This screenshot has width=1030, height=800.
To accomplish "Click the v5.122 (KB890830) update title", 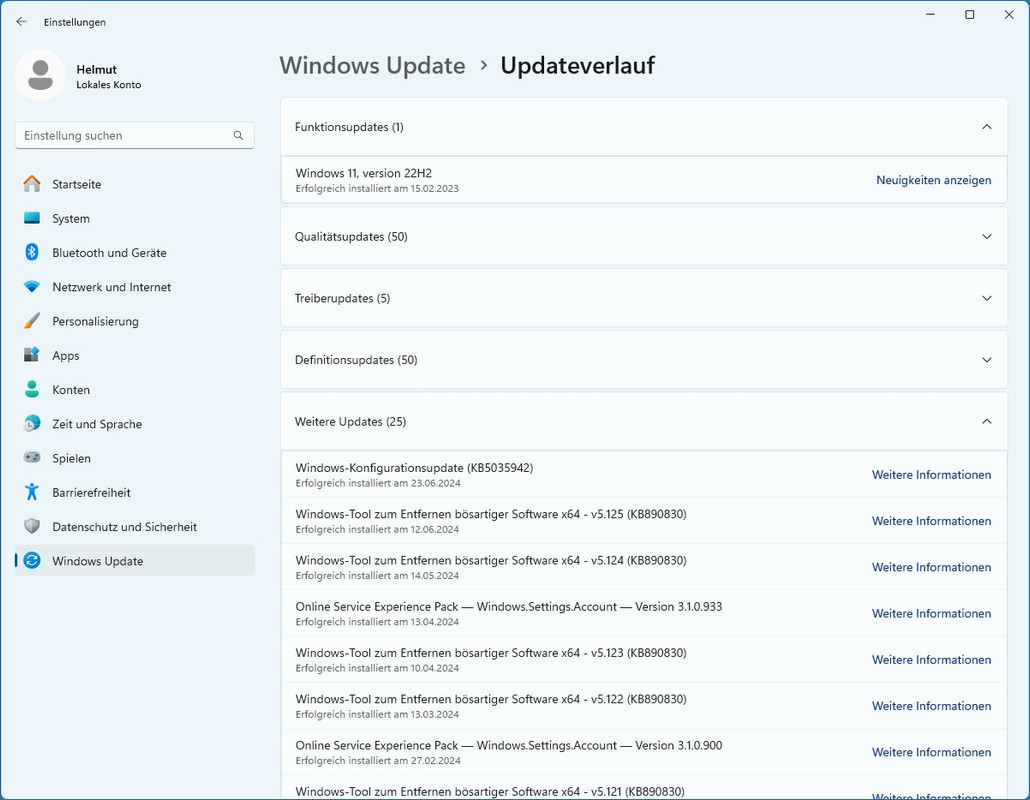I will tap(491, 699).
